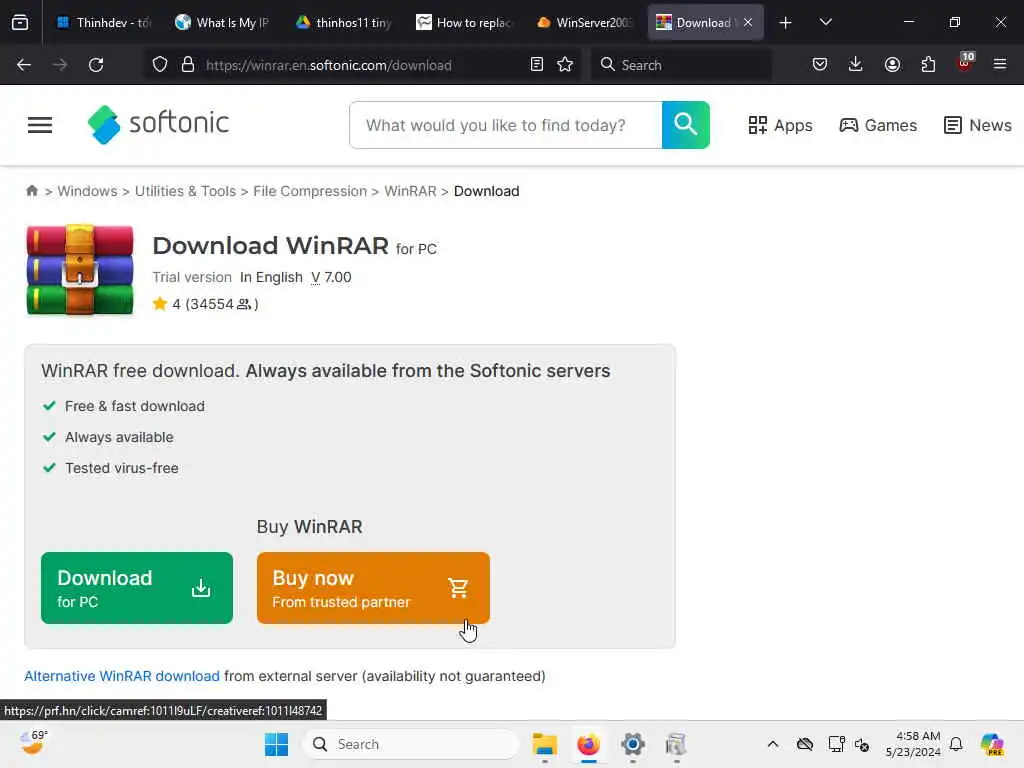Click the taskbar Search box
The height and width of the screenshot is (768, 1024).
[411, 744]
